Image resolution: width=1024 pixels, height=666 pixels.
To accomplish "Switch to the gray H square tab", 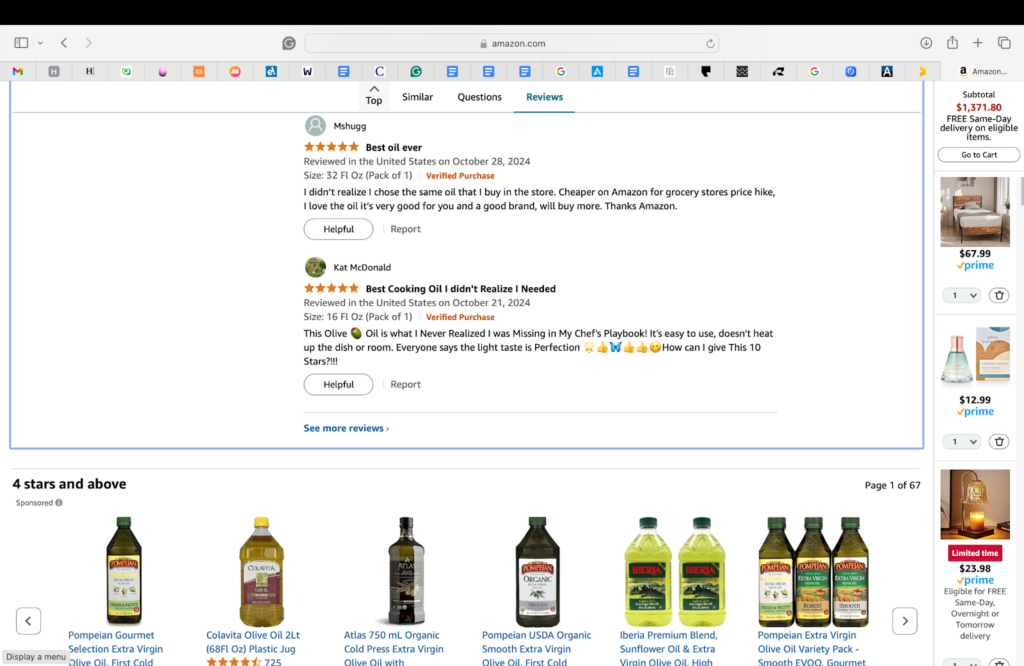I will pyautogui.click(x=54, y=71).
